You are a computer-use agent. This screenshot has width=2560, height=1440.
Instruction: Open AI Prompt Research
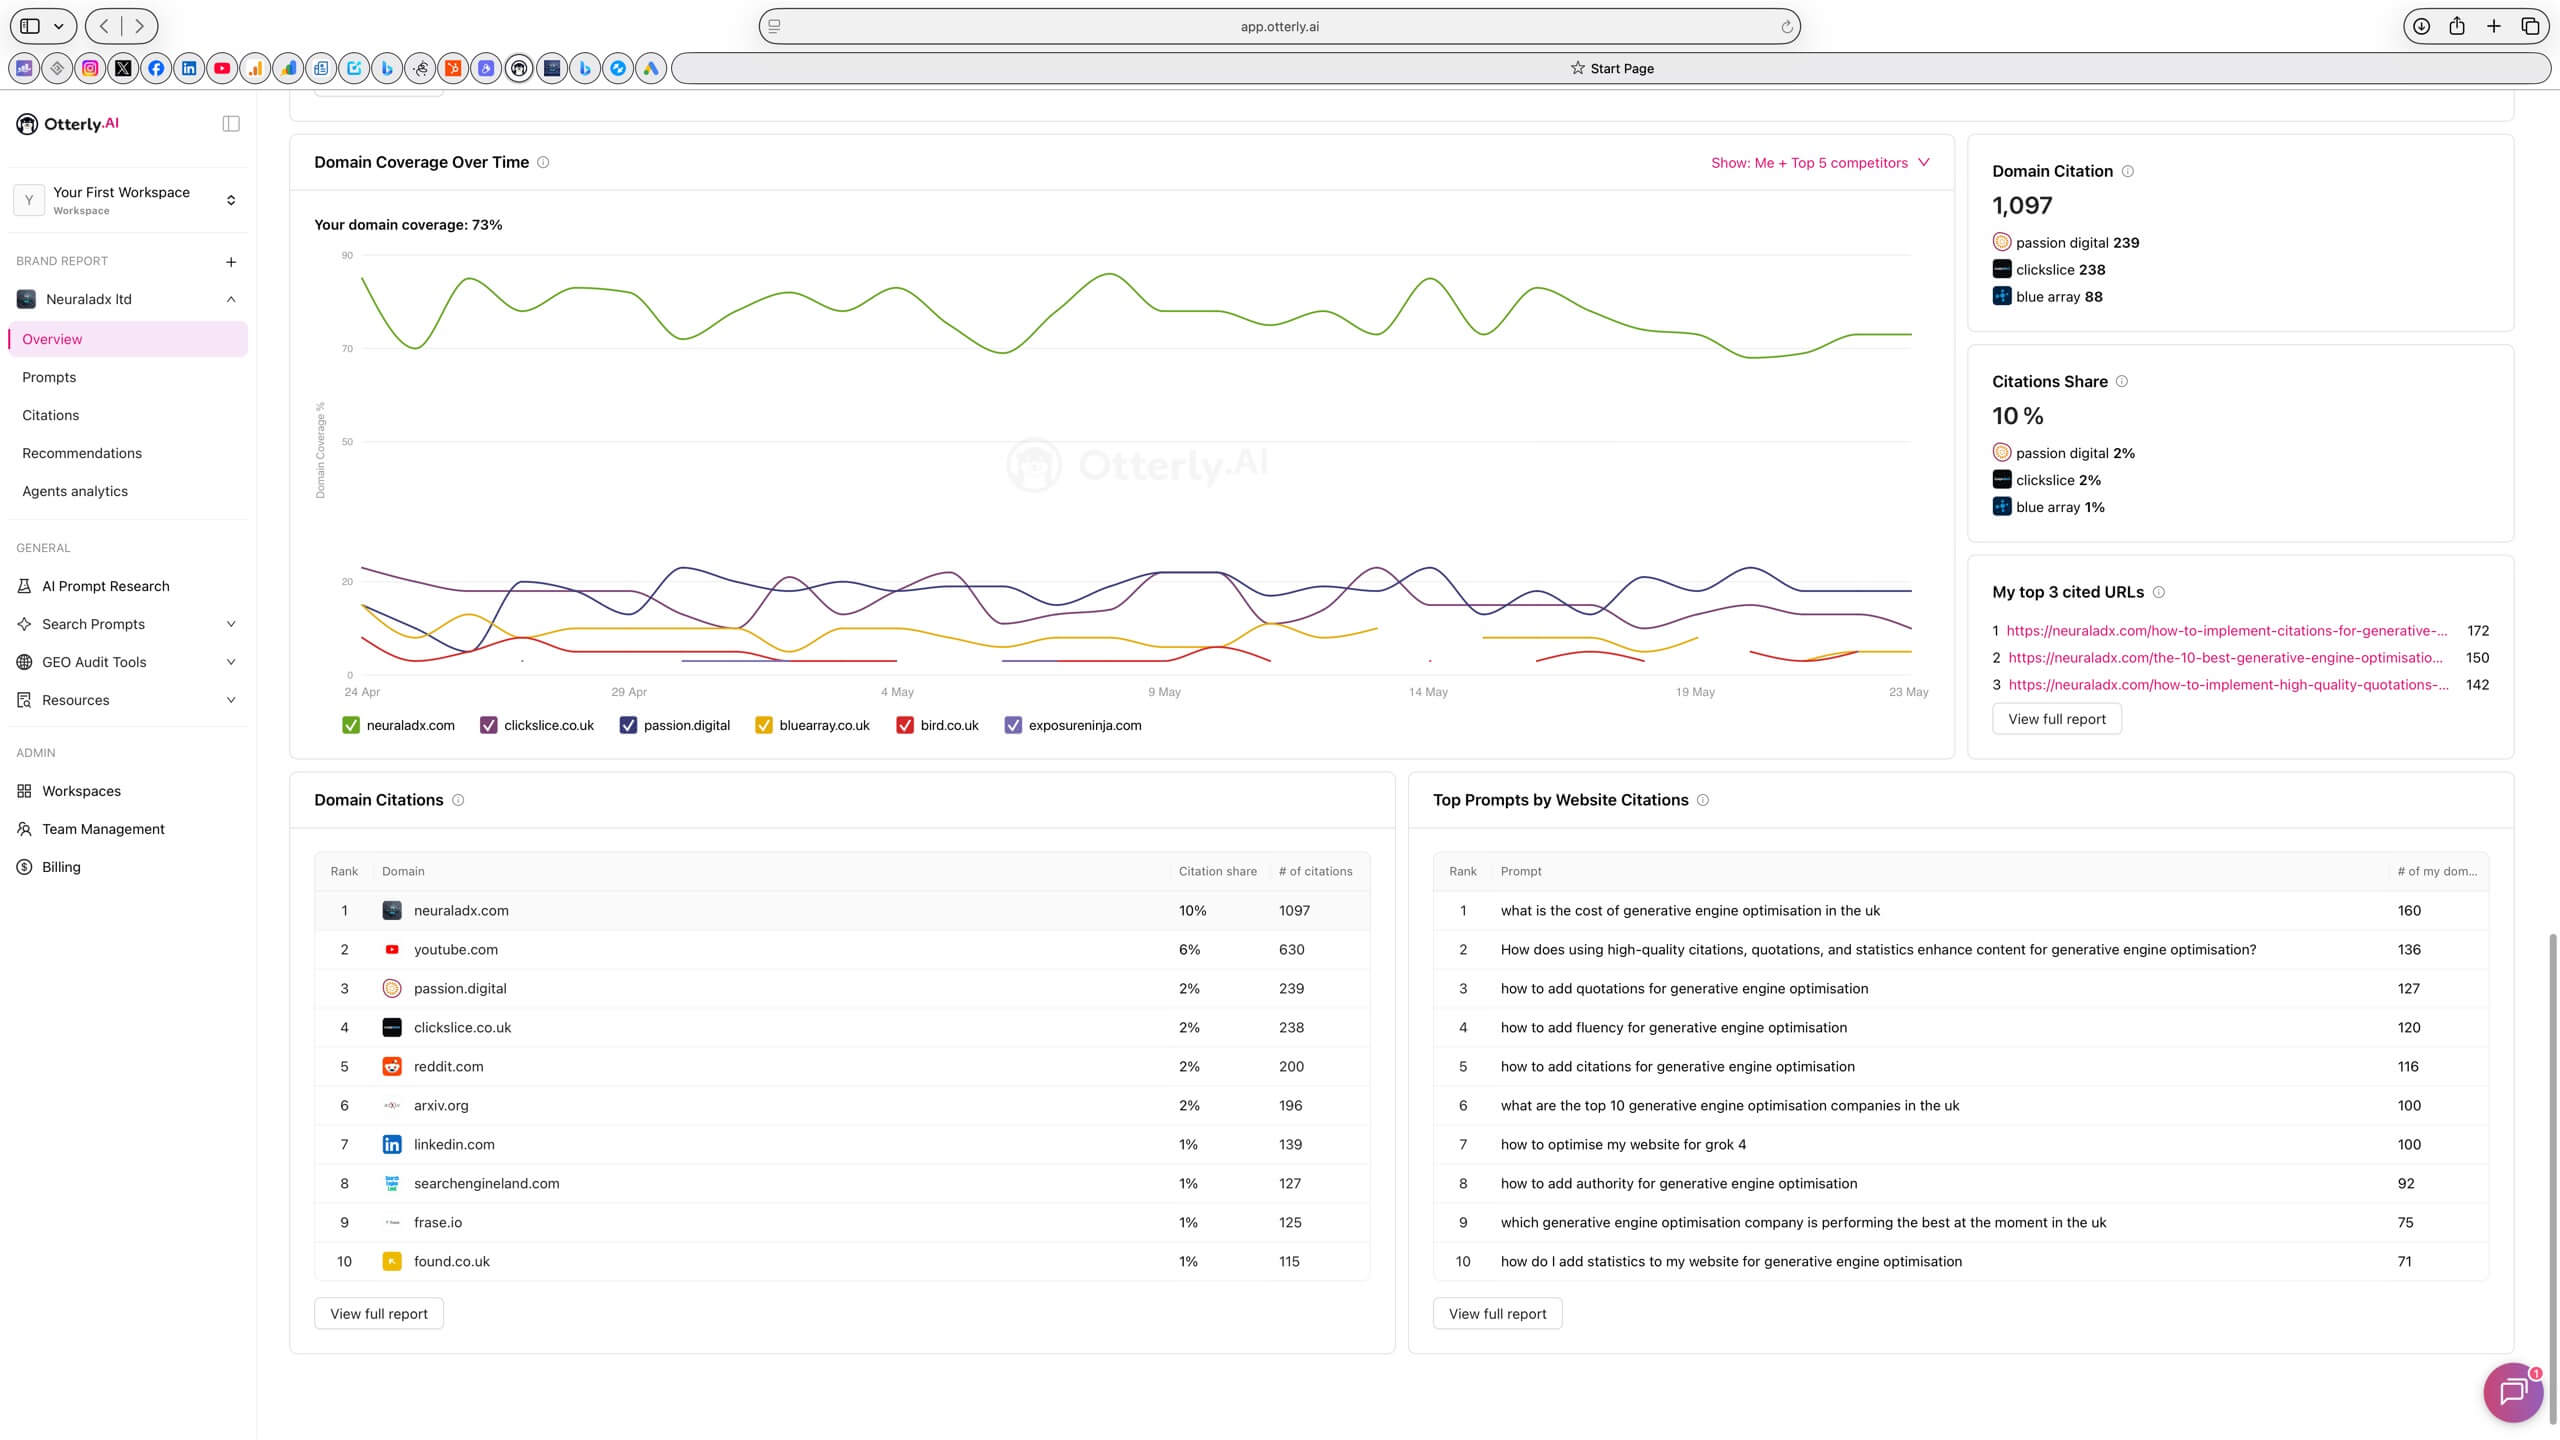(x=105, y=586)
